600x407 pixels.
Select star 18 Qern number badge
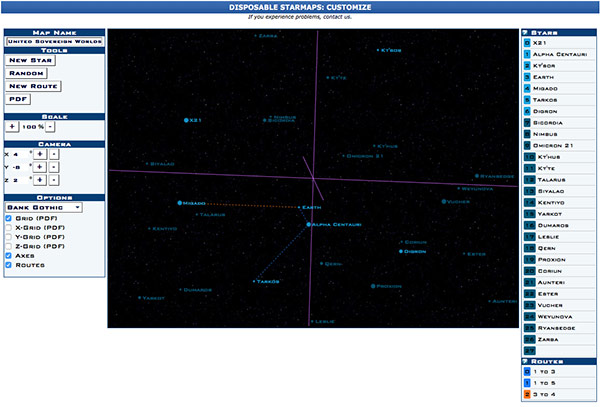point(530,248)
